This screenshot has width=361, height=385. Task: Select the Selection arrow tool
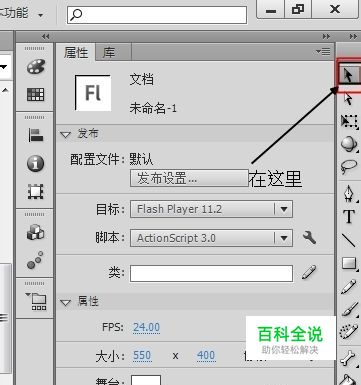pyautogui.click(x=349, y=75)
